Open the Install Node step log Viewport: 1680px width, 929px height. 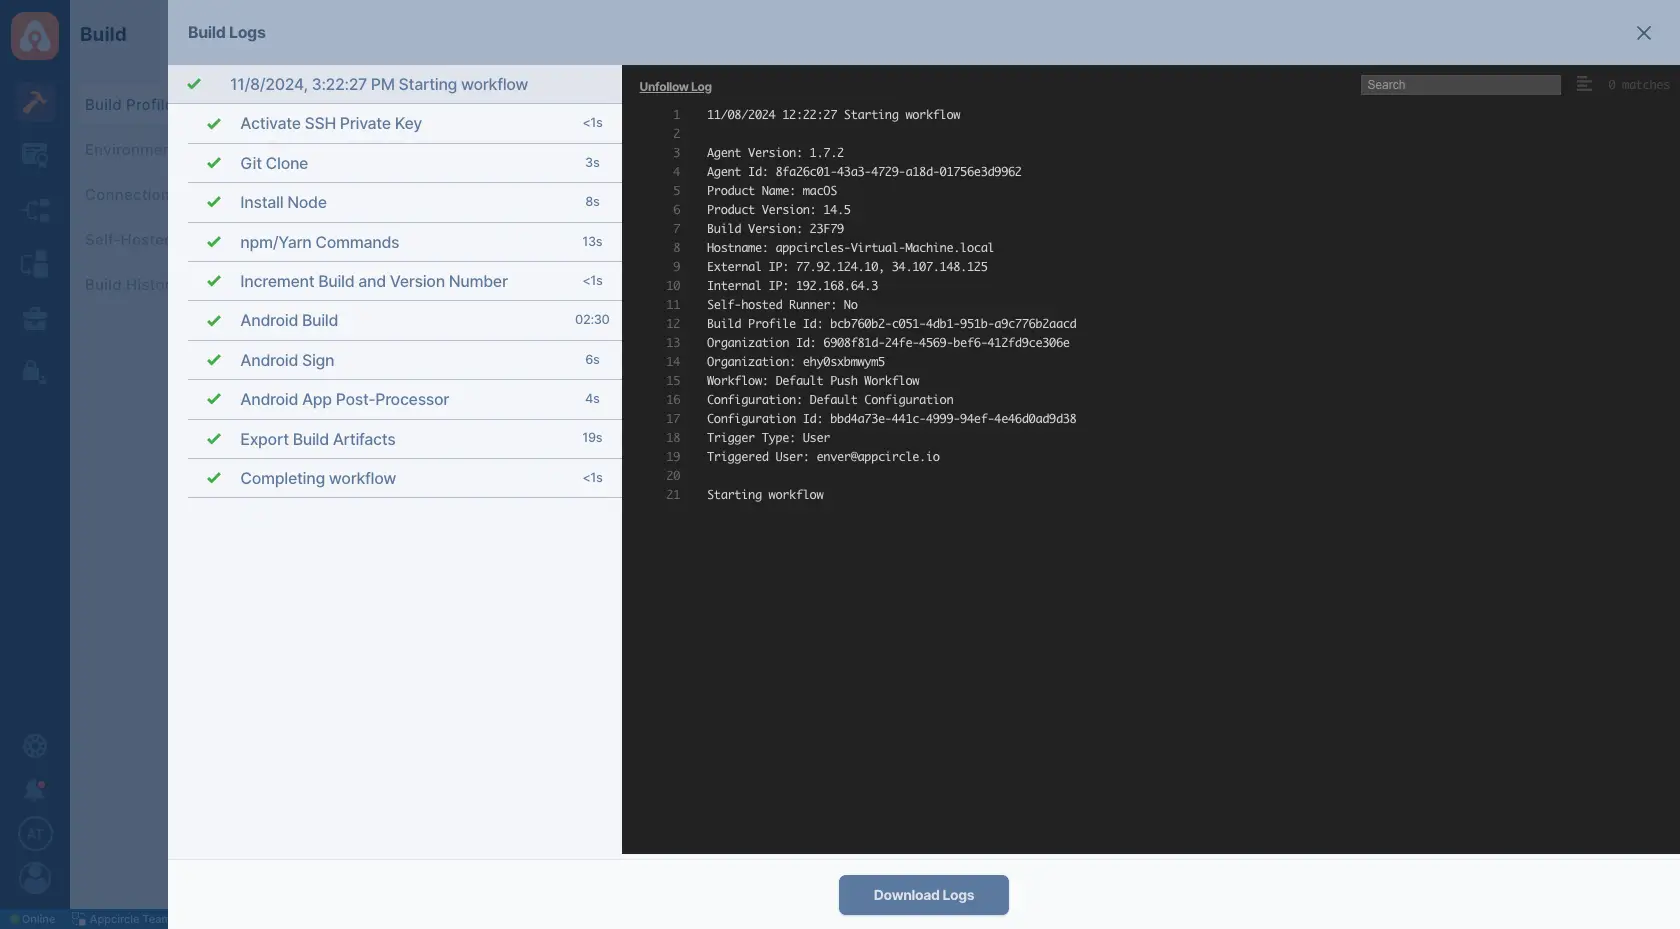click(x=405, y=202)
